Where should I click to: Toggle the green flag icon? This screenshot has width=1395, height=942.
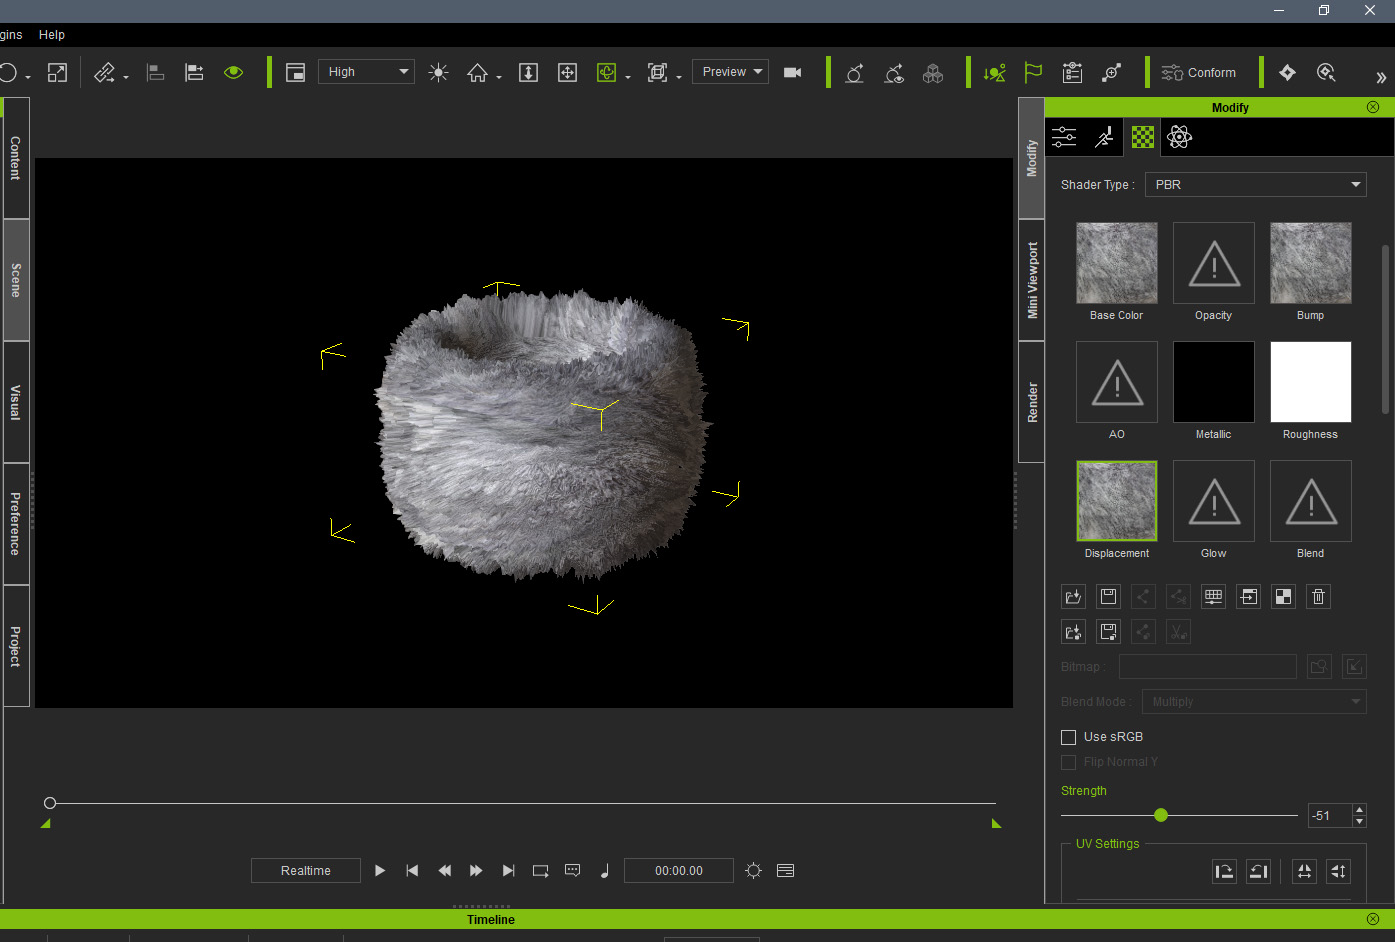click(1033, 72)
